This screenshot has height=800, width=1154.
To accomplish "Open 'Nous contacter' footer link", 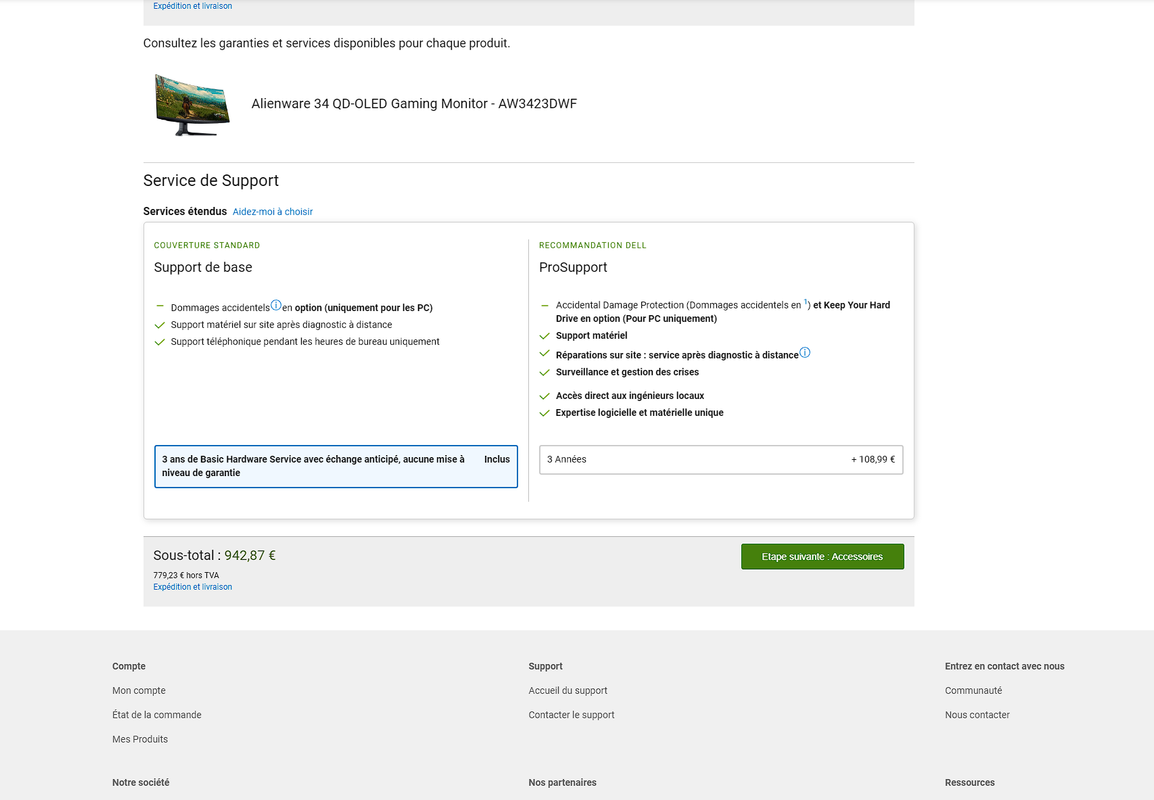I will 977,715.
